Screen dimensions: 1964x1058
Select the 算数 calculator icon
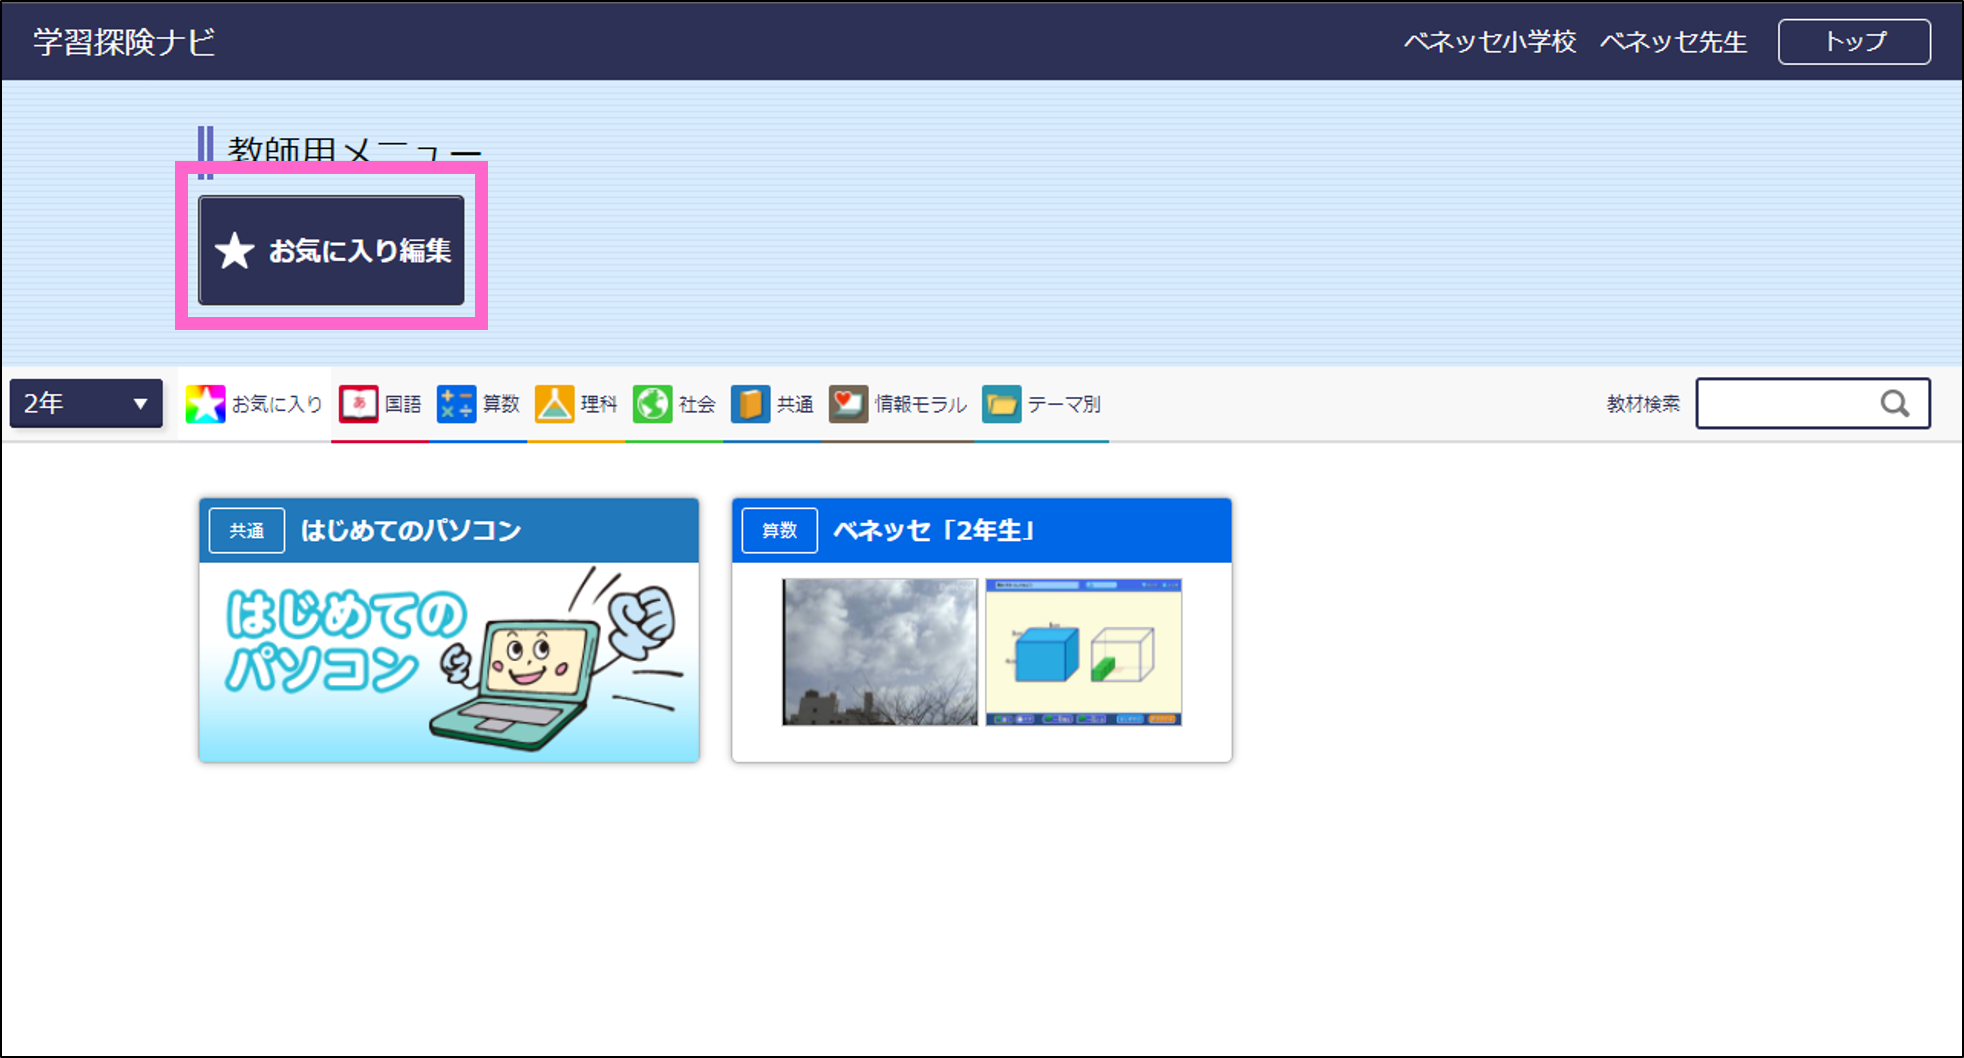click(x=456, y=403)
